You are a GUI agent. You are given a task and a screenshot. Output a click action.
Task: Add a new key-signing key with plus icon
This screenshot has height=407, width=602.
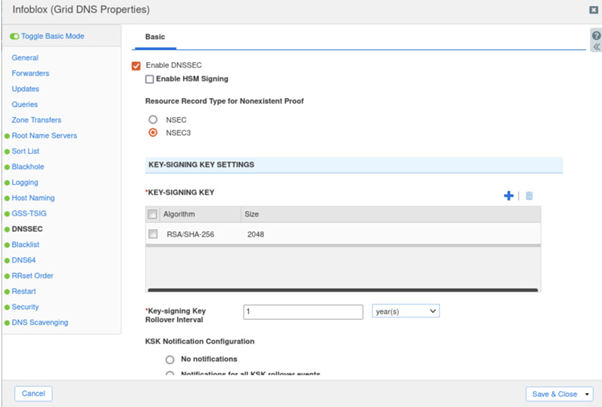509,196
